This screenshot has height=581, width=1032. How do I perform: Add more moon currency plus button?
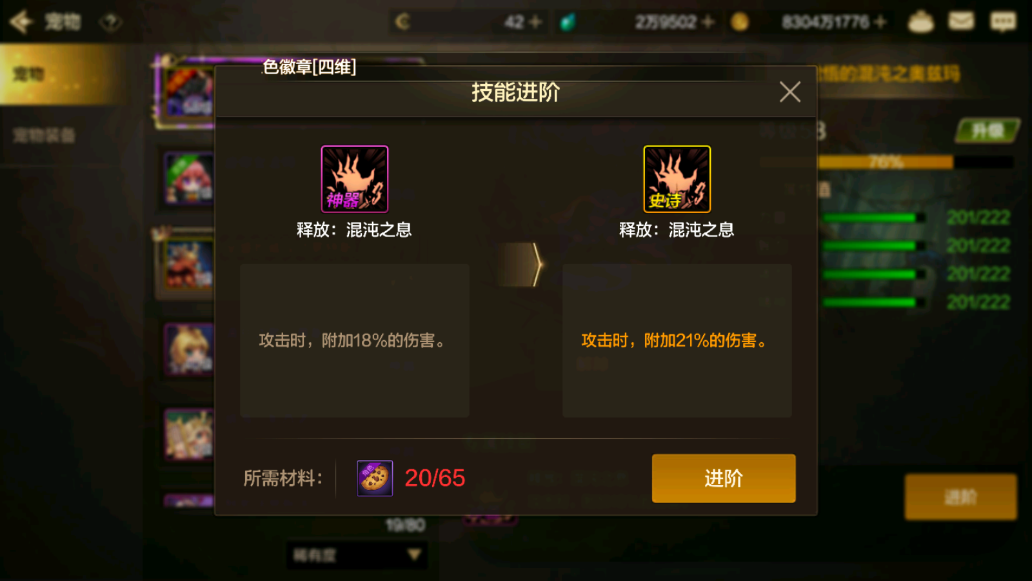point(536,22)
